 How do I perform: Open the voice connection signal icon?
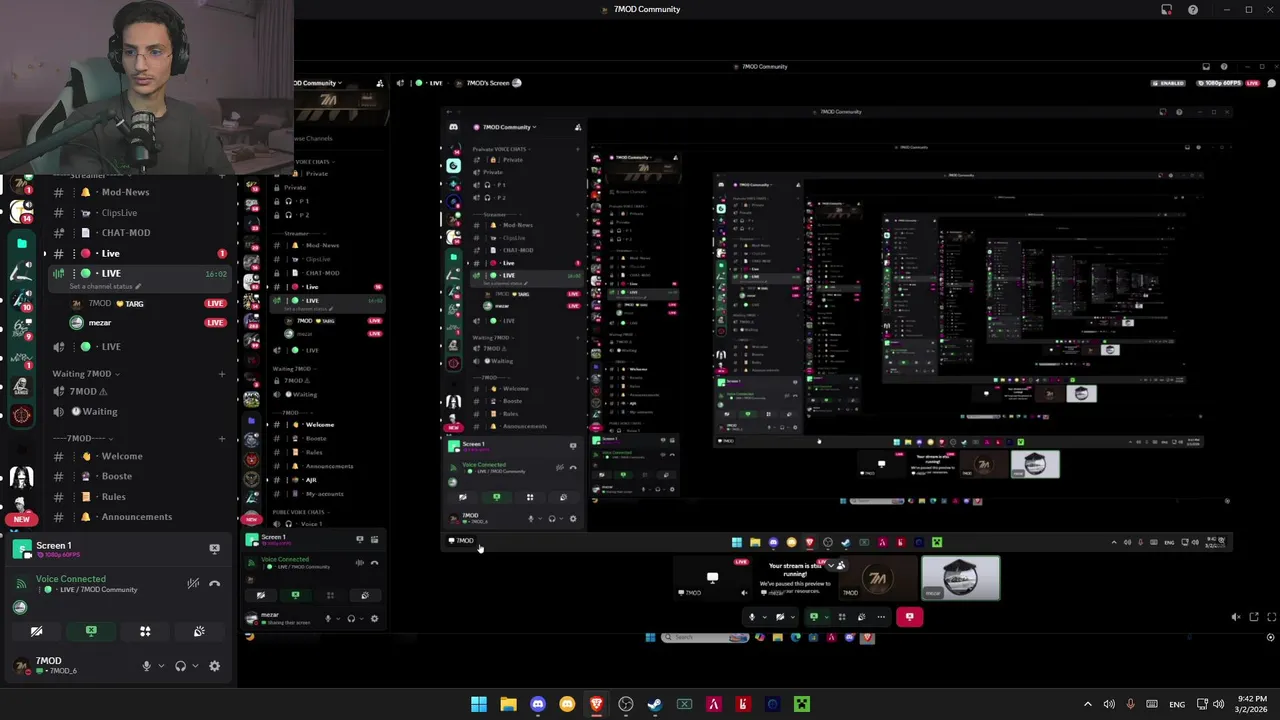coord(21,584)
